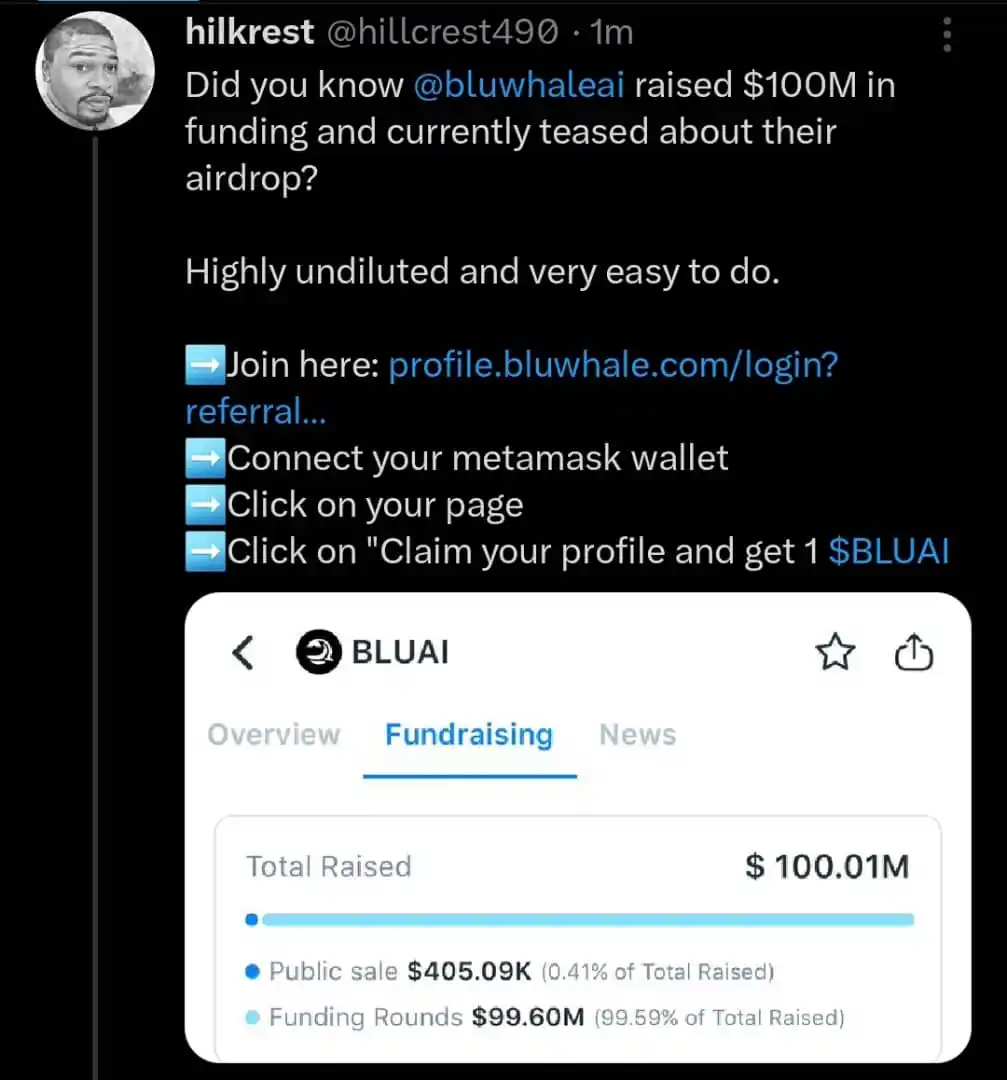The width and height of the screenshot is (1007, 1080).
Task: Go back using the left chevron arrow
Action: 242,652
